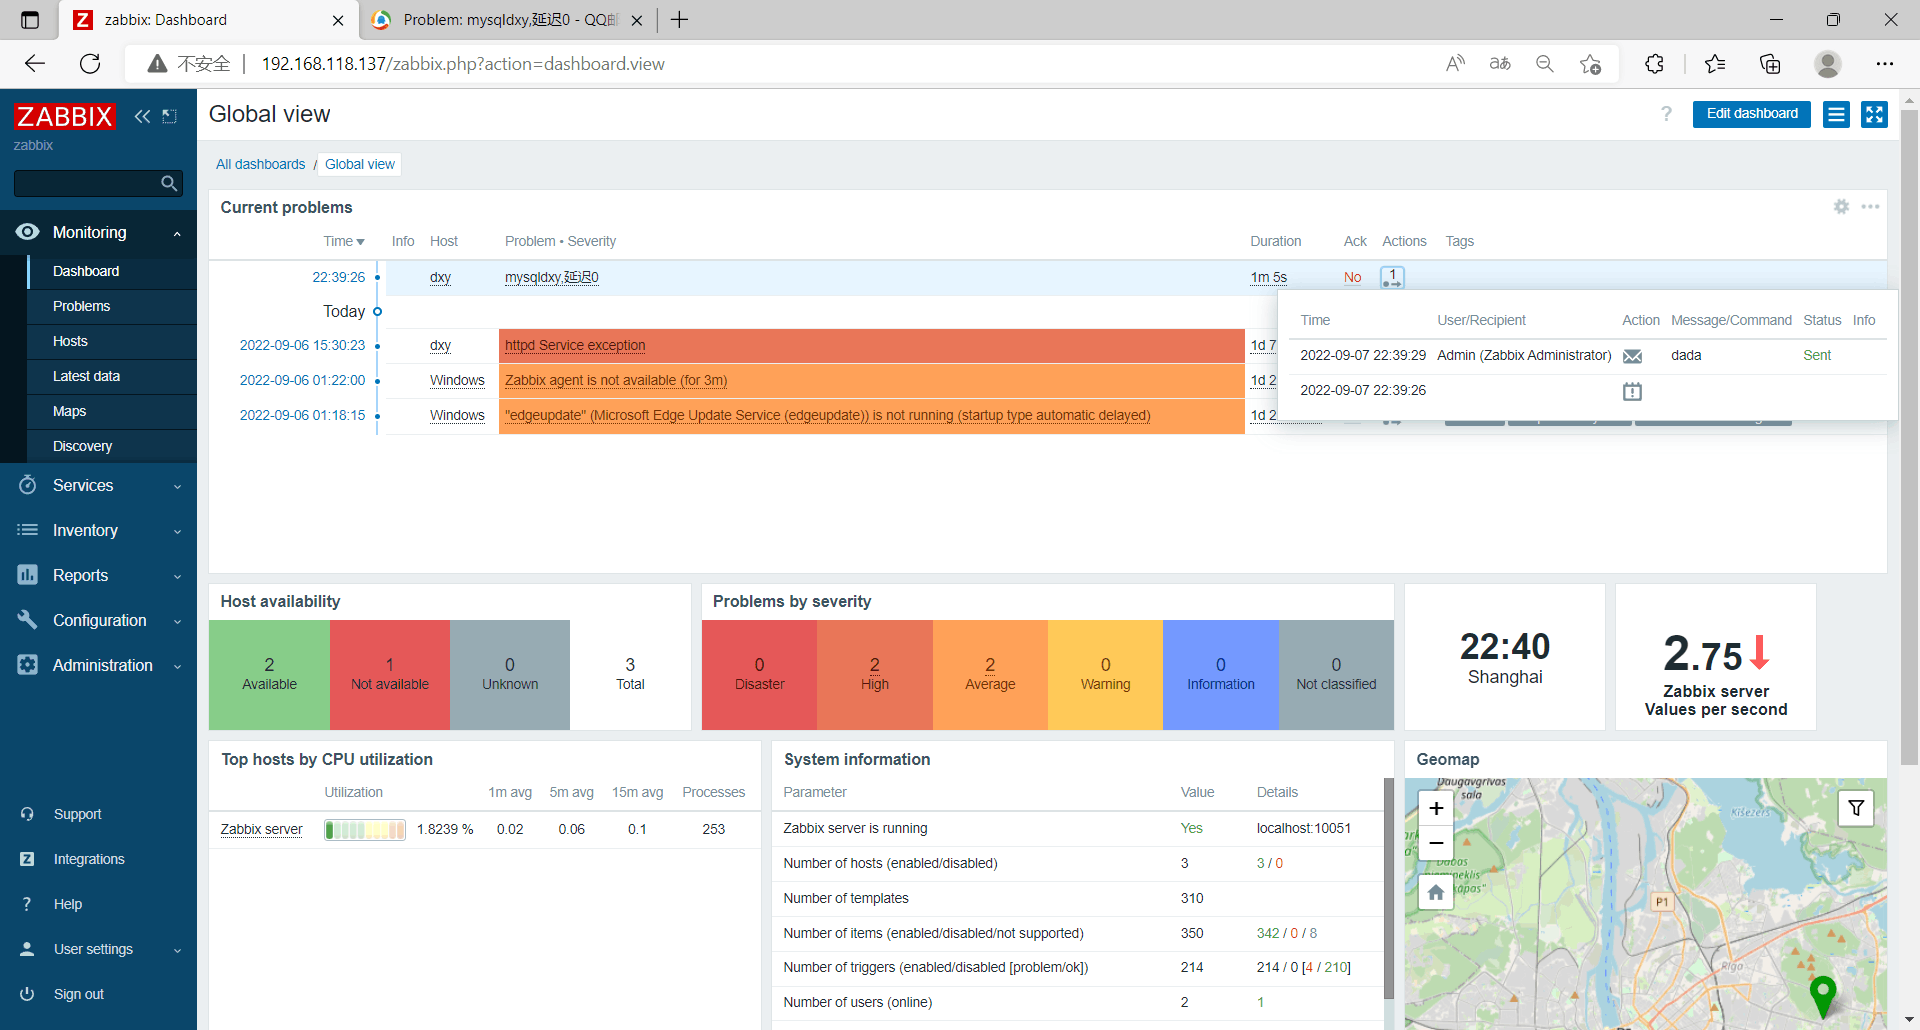Viewport: 1920px width, 1030px height.
Task: Open the mysqldxy problem link
Action: tap(551, 277)
